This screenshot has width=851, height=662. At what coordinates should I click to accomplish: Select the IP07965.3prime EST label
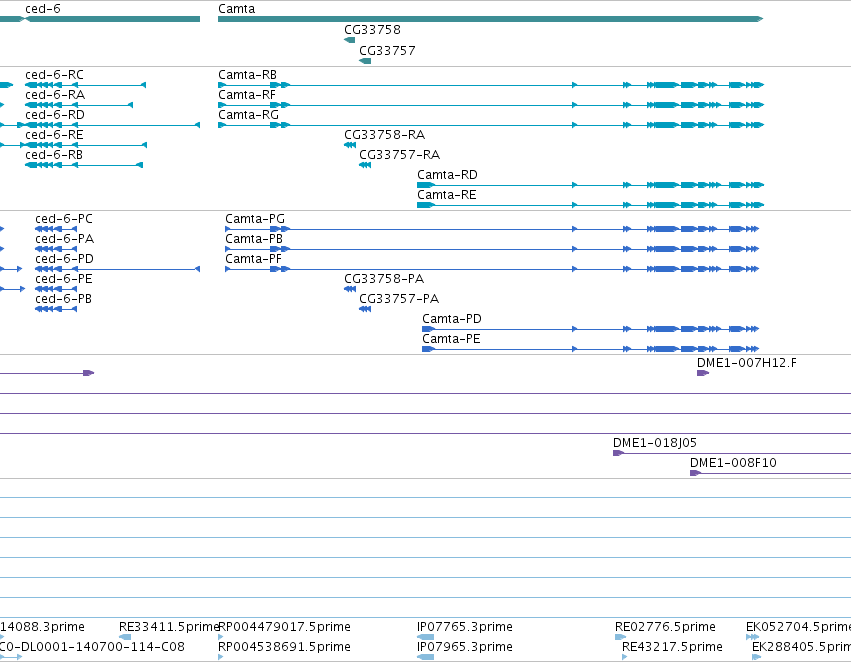point(465,647)
